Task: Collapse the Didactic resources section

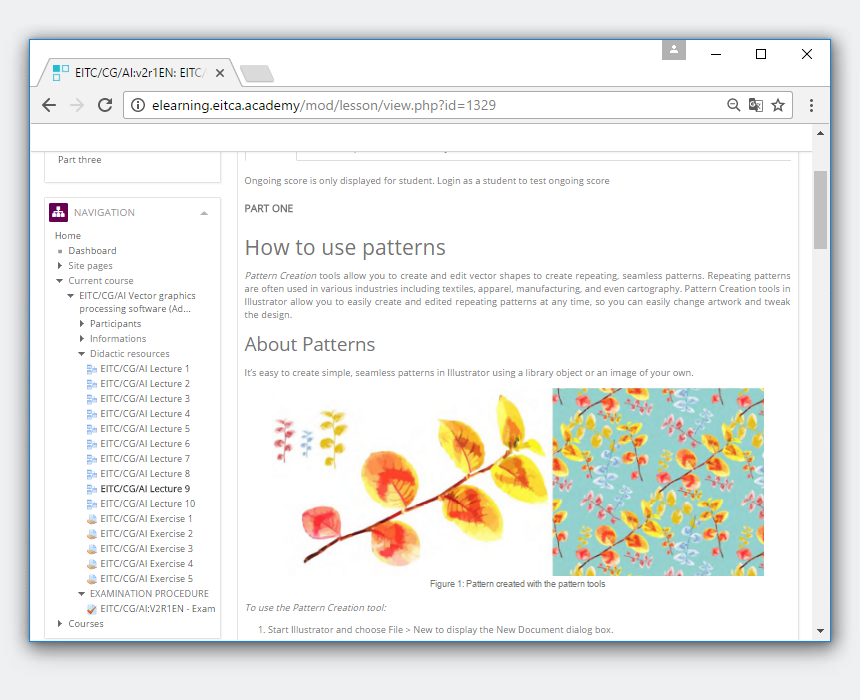Action: pos(82,354)
